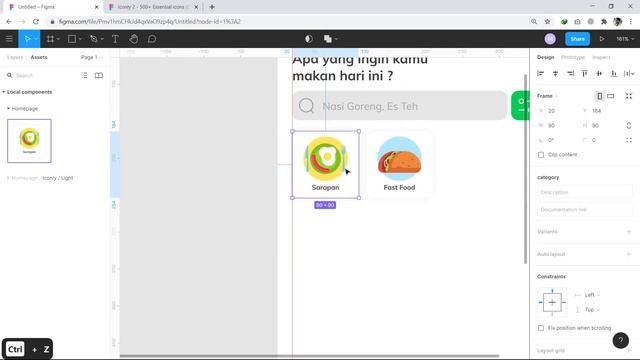640x360 pixels.
Task: Select the Text tool
Action: 115,39
